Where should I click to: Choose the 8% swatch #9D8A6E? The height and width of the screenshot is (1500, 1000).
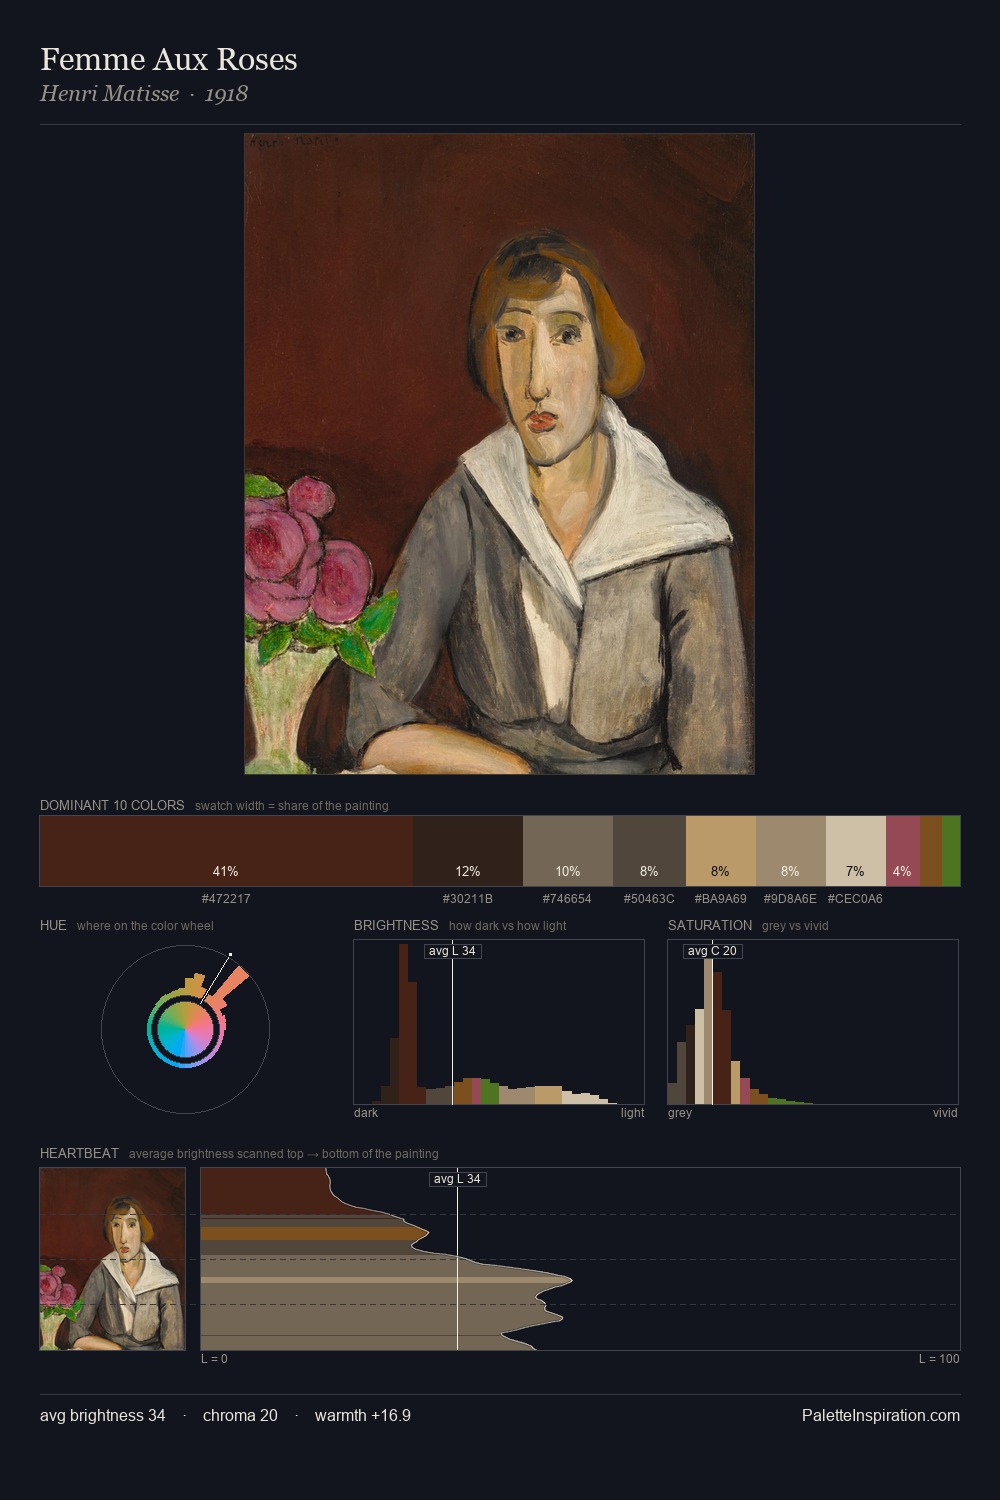point(791,851)
